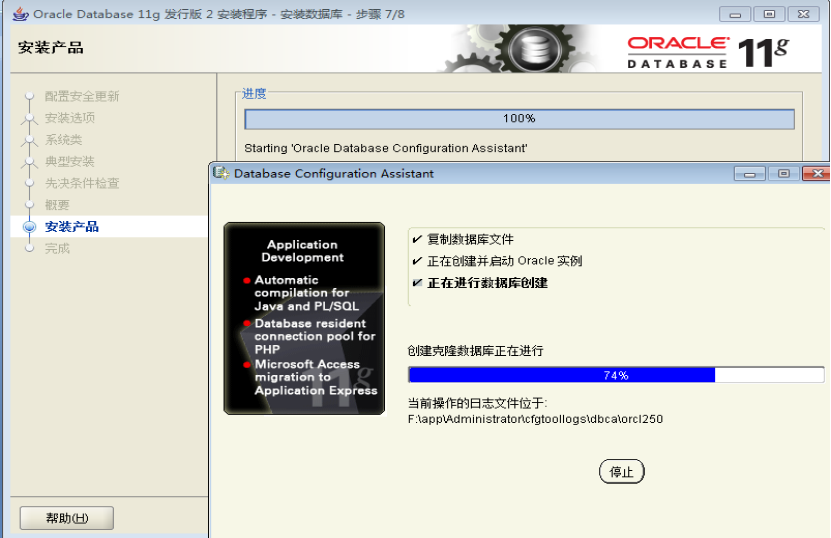Viewport: 831px width, 538px height.
Task: Click the text 正在进行数据库创建
Action: click(x=487, y=283)
